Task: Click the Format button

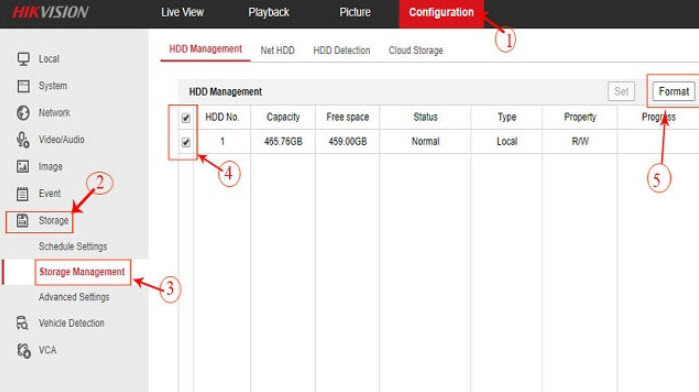Action: (674, 91)
